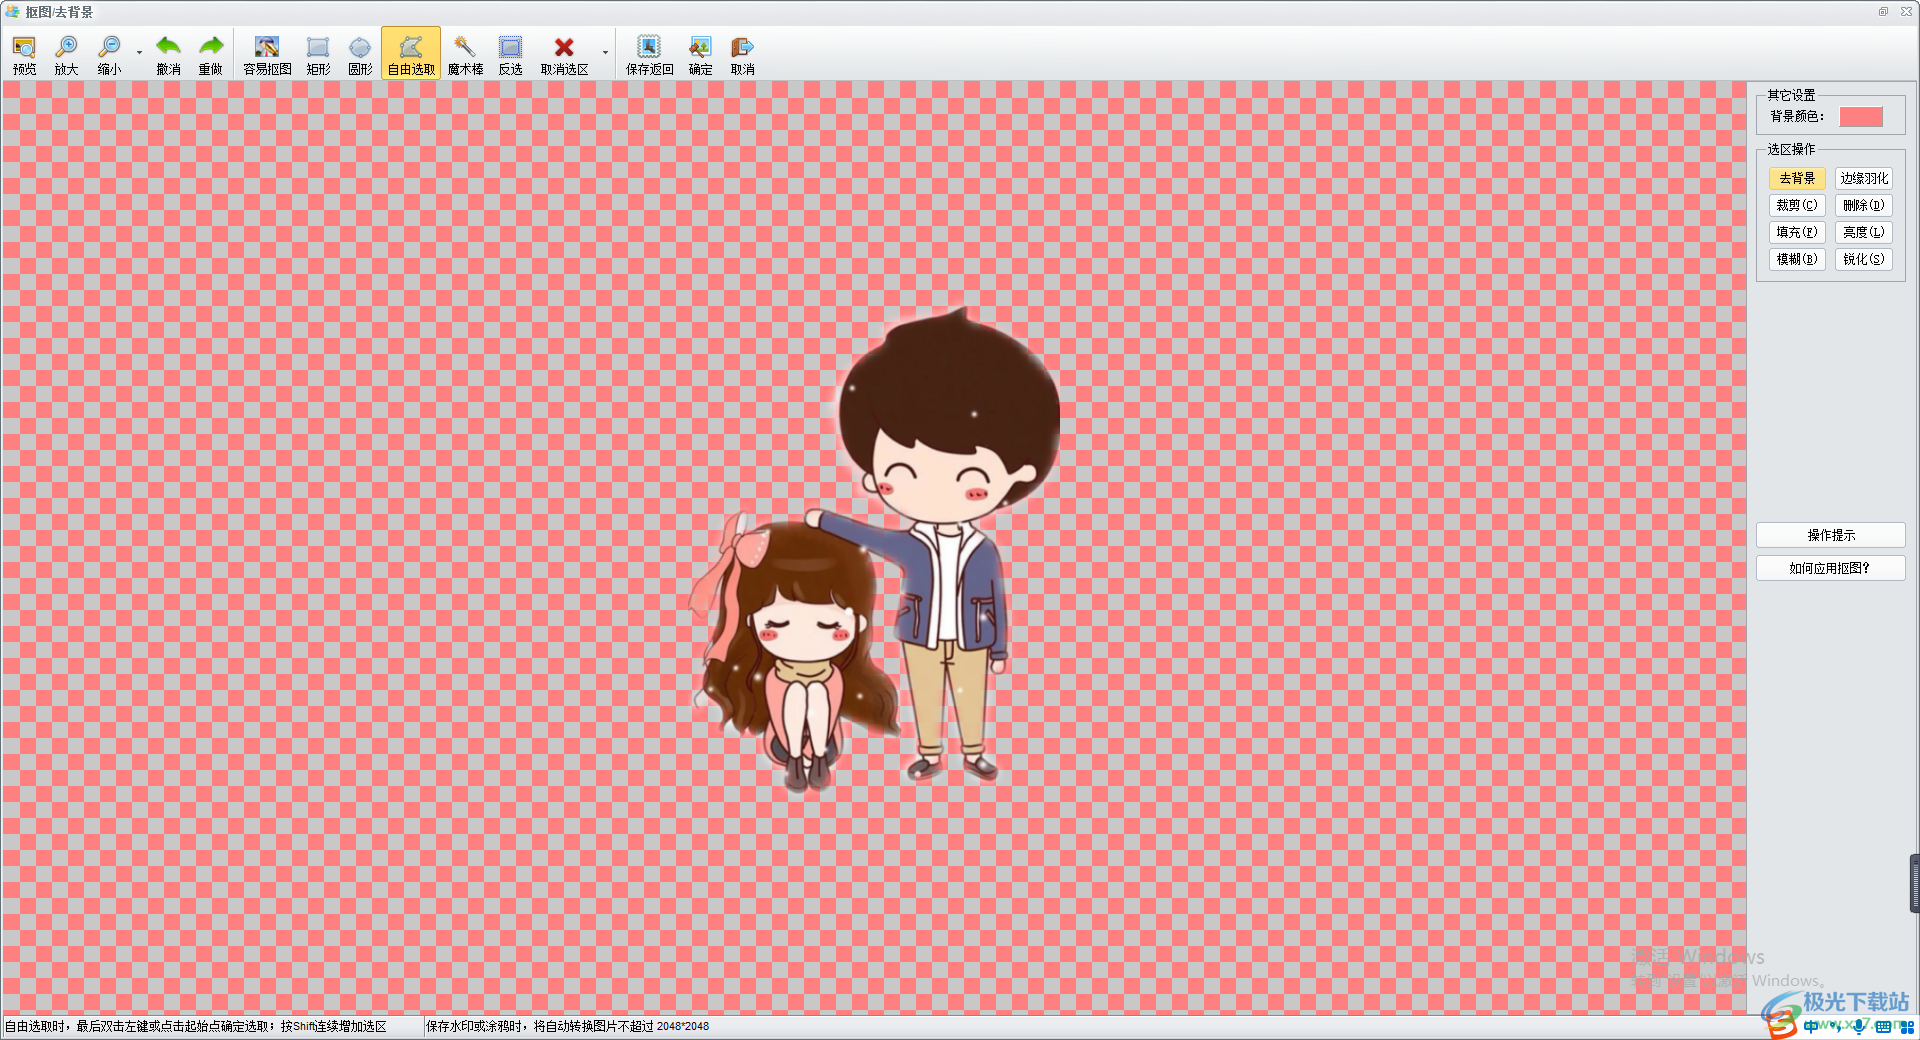This screenshot has width=1920, height=1040.
Task: Zoom in with the 放大 tool
Action: [x=66, y=55]
